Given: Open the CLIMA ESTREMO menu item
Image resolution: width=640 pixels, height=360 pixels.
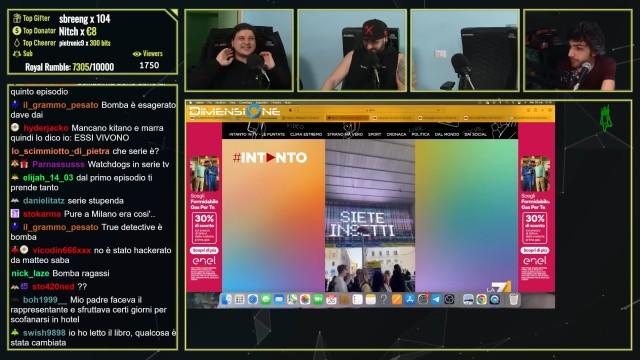Looking at the screenshot, I should (306, 134).
